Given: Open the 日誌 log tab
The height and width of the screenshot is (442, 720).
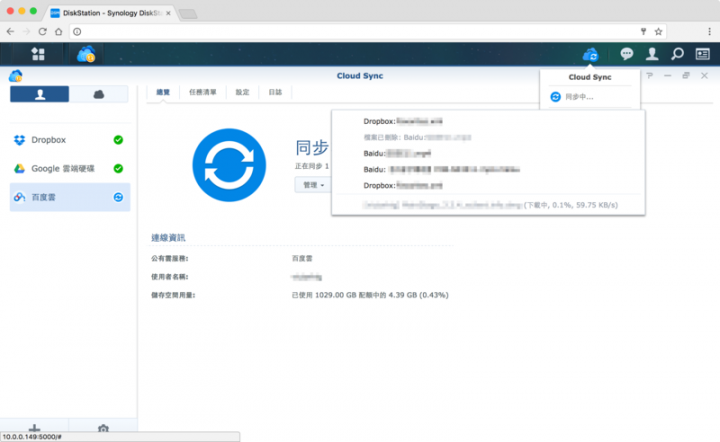Looking at the screenshot, I should (275, 92).
